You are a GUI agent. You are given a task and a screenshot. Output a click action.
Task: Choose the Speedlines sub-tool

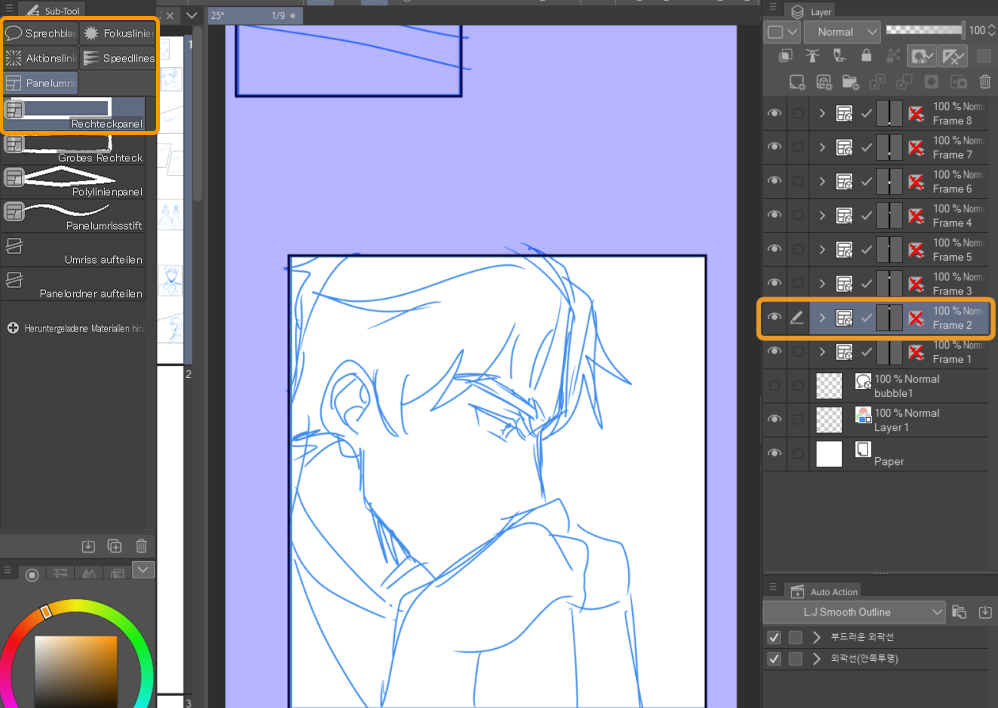coord(117,58)
